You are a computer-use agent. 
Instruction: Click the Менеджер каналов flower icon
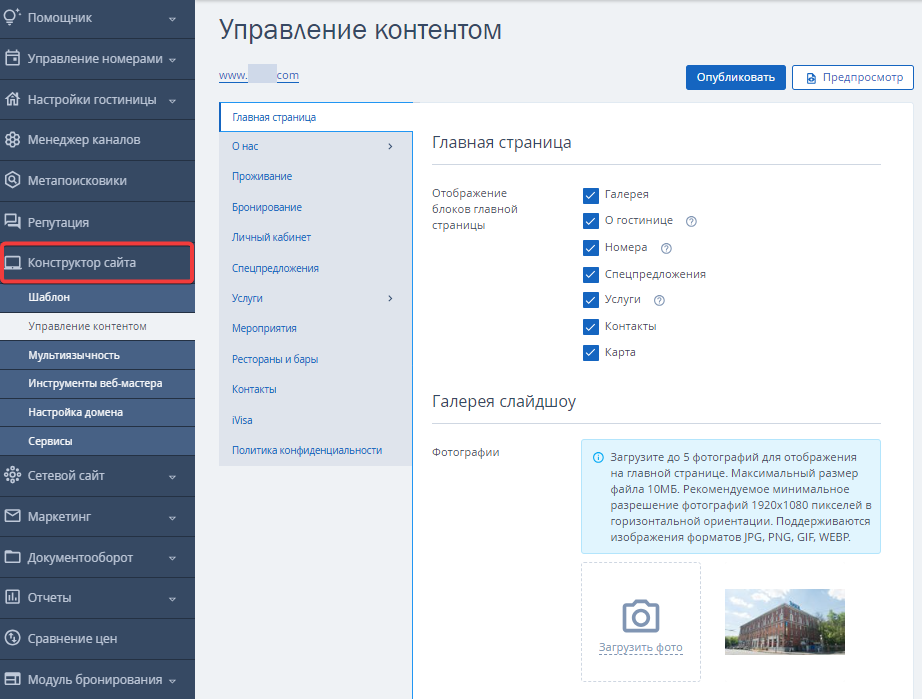point(12,140)
